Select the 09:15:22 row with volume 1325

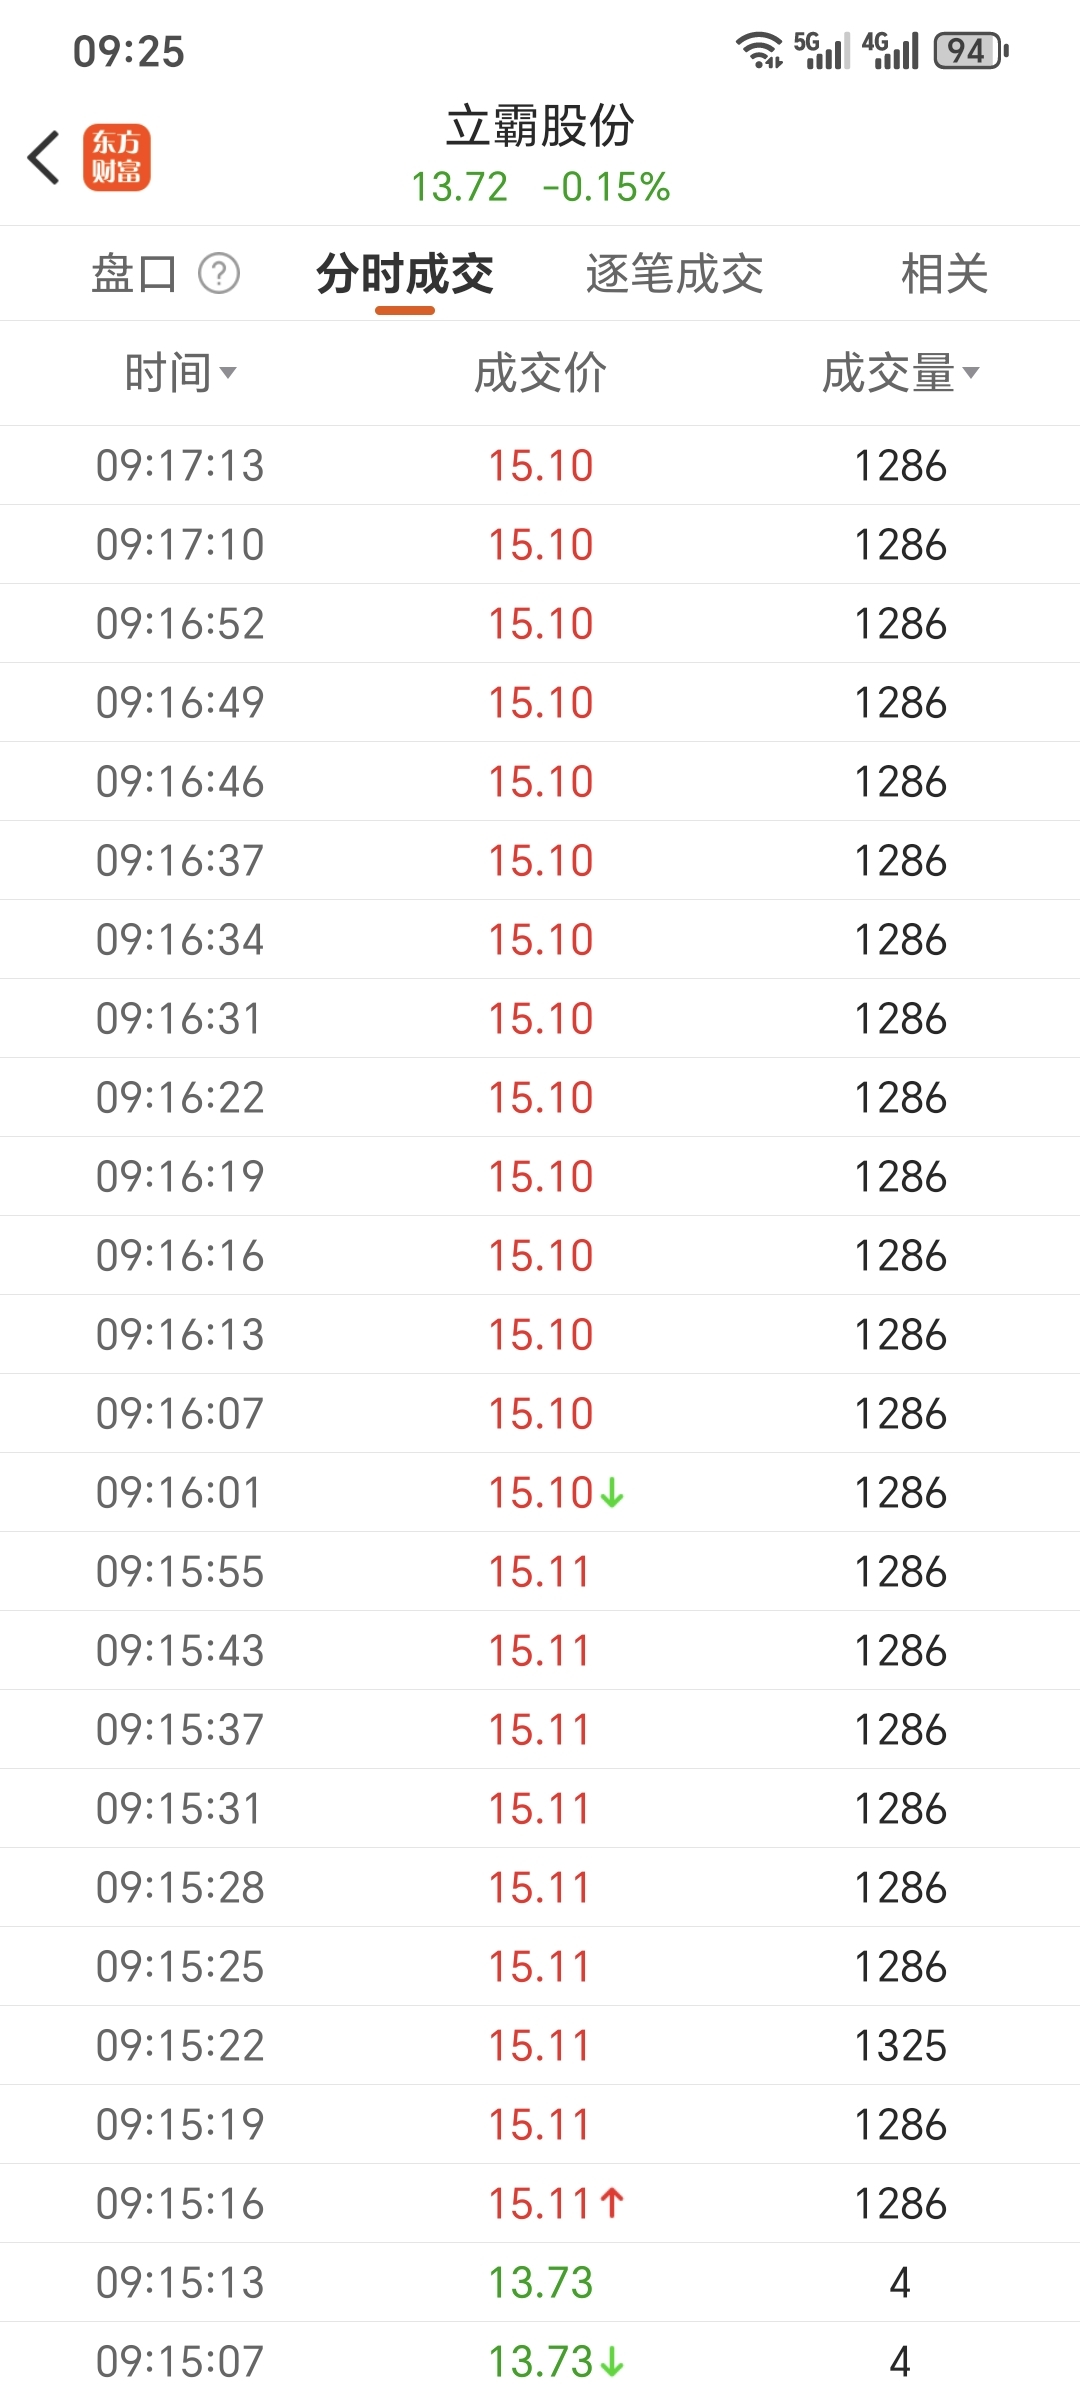540,2045
